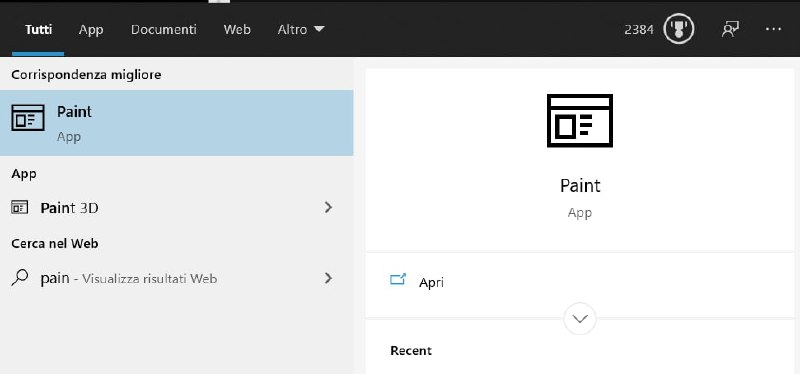Click the Paint app icon in best match
This screenshot has width=800, height=374.
(x=28, y=118)
